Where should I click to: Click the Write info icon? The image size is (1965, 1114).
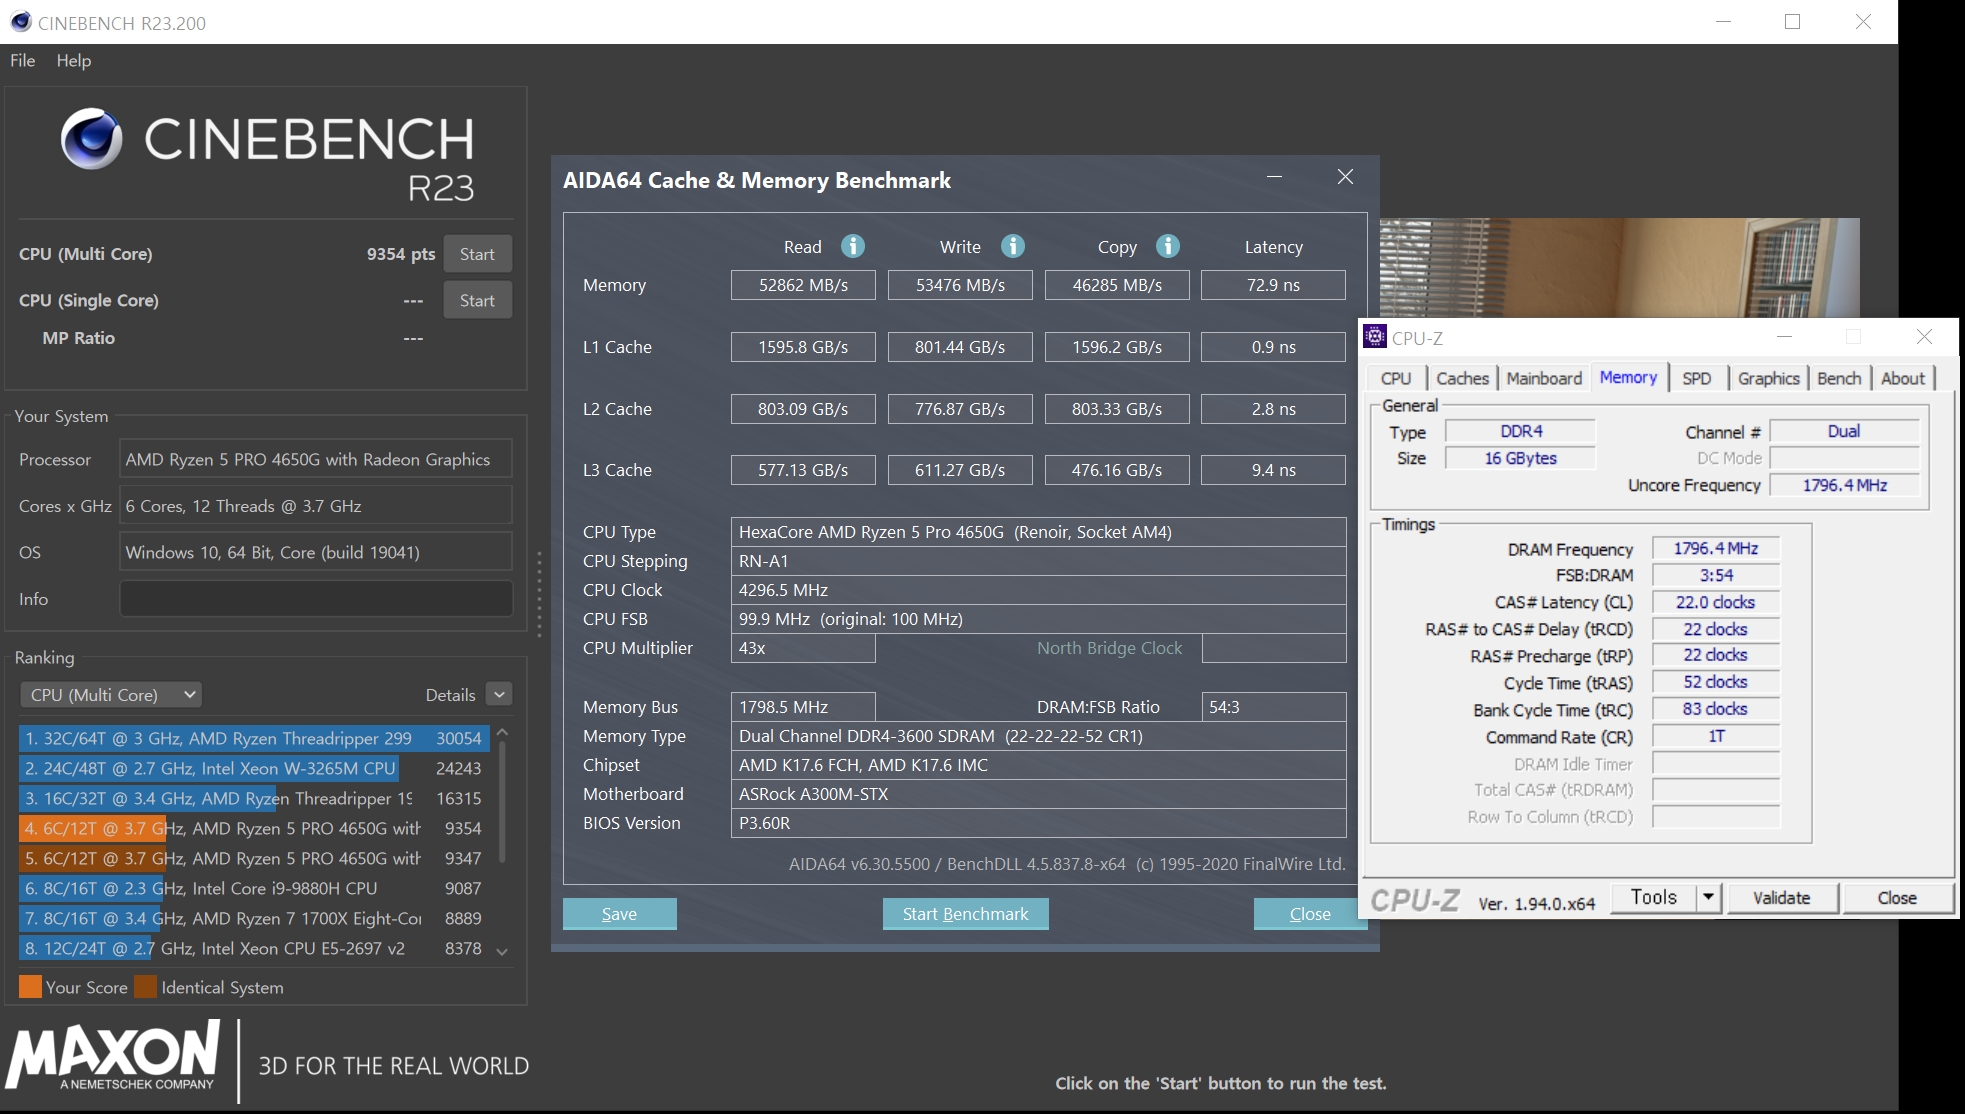pyautogui.click(x=1012, y=246)
